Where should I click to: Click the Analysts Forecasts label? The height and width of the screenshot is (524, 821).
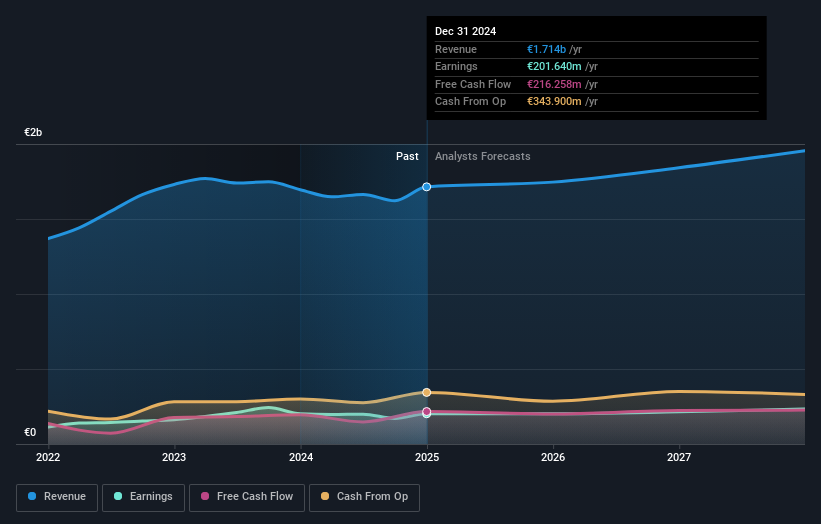(483, 156)
